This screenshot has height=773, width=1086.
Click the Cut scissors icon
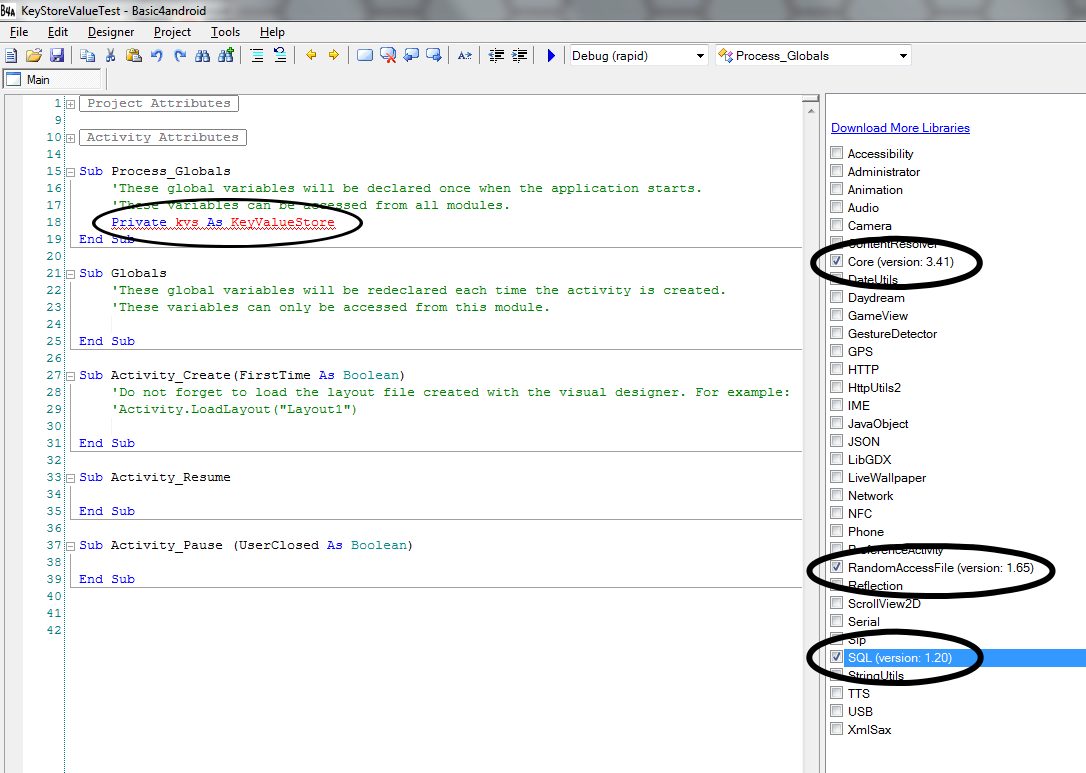coord(111,56)
